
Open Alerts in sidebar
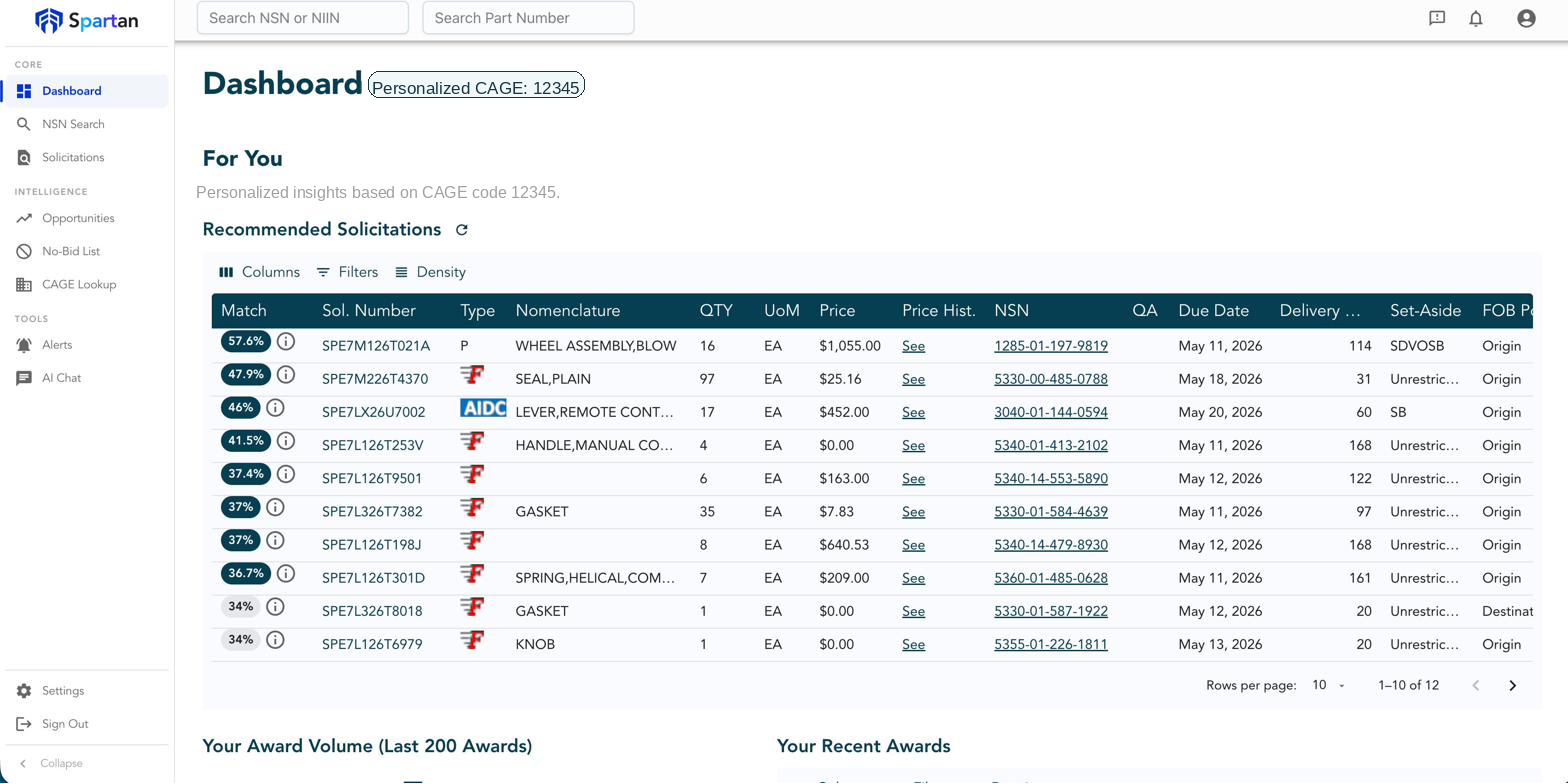click(86, 345)
